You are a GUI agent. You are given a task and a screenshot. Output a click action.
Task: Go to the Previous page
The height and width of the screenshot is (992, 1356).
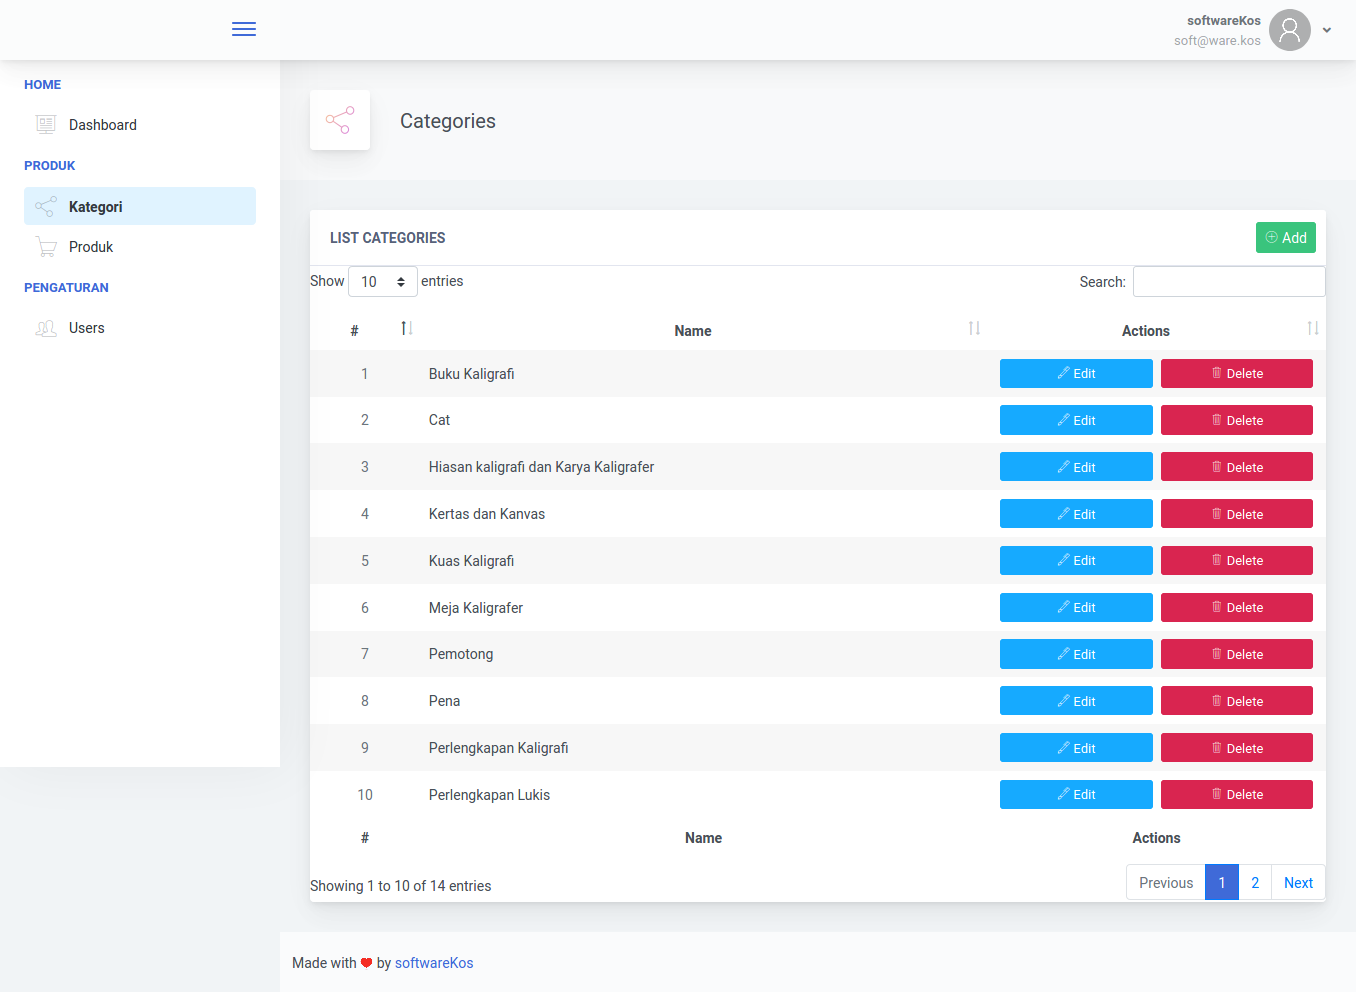pos(1166,883)
